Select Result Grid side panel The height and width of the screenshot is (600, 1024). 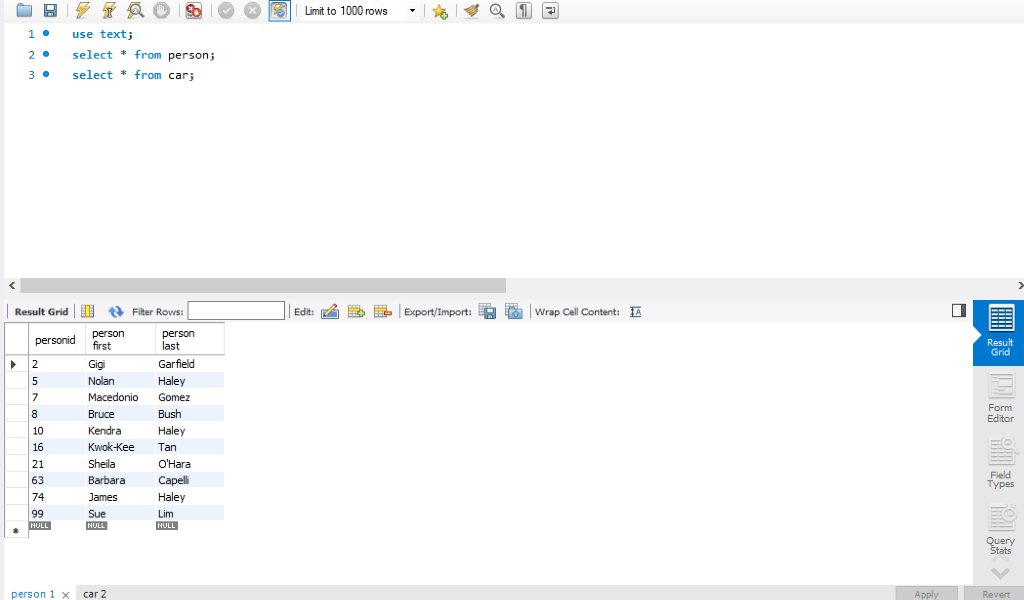[1000, 331]
